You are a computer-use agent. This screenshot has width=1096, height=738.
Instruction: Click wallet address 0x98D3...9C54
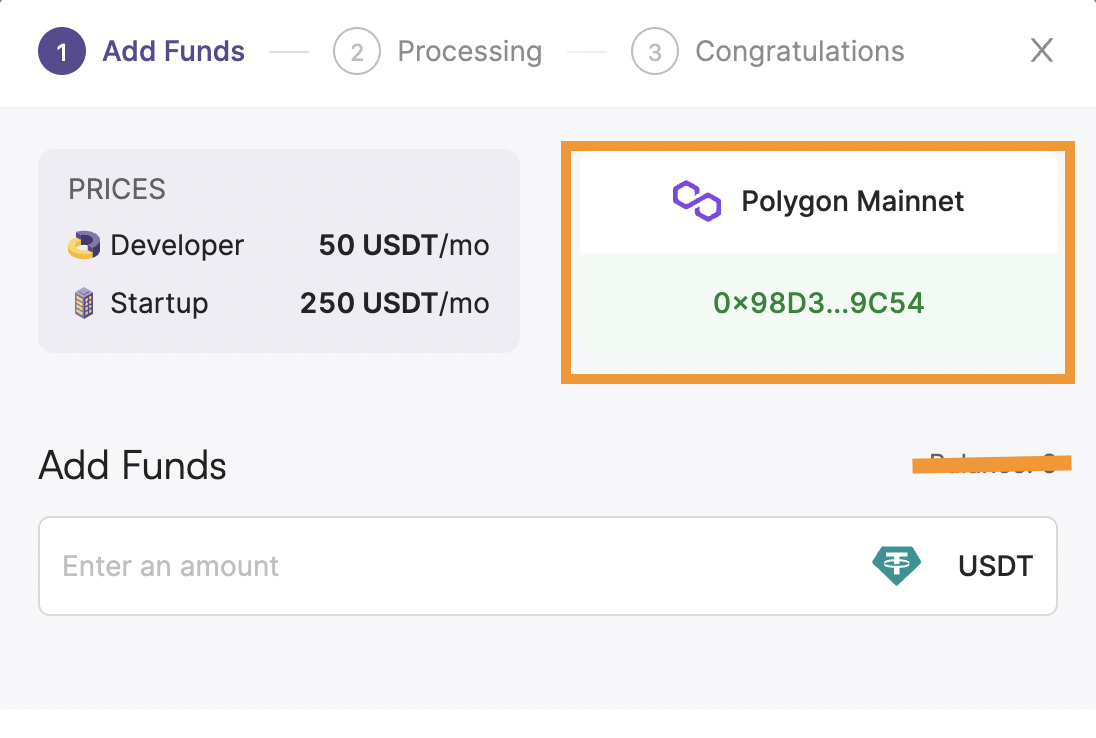pyautogui.click(x=819, y=303)
